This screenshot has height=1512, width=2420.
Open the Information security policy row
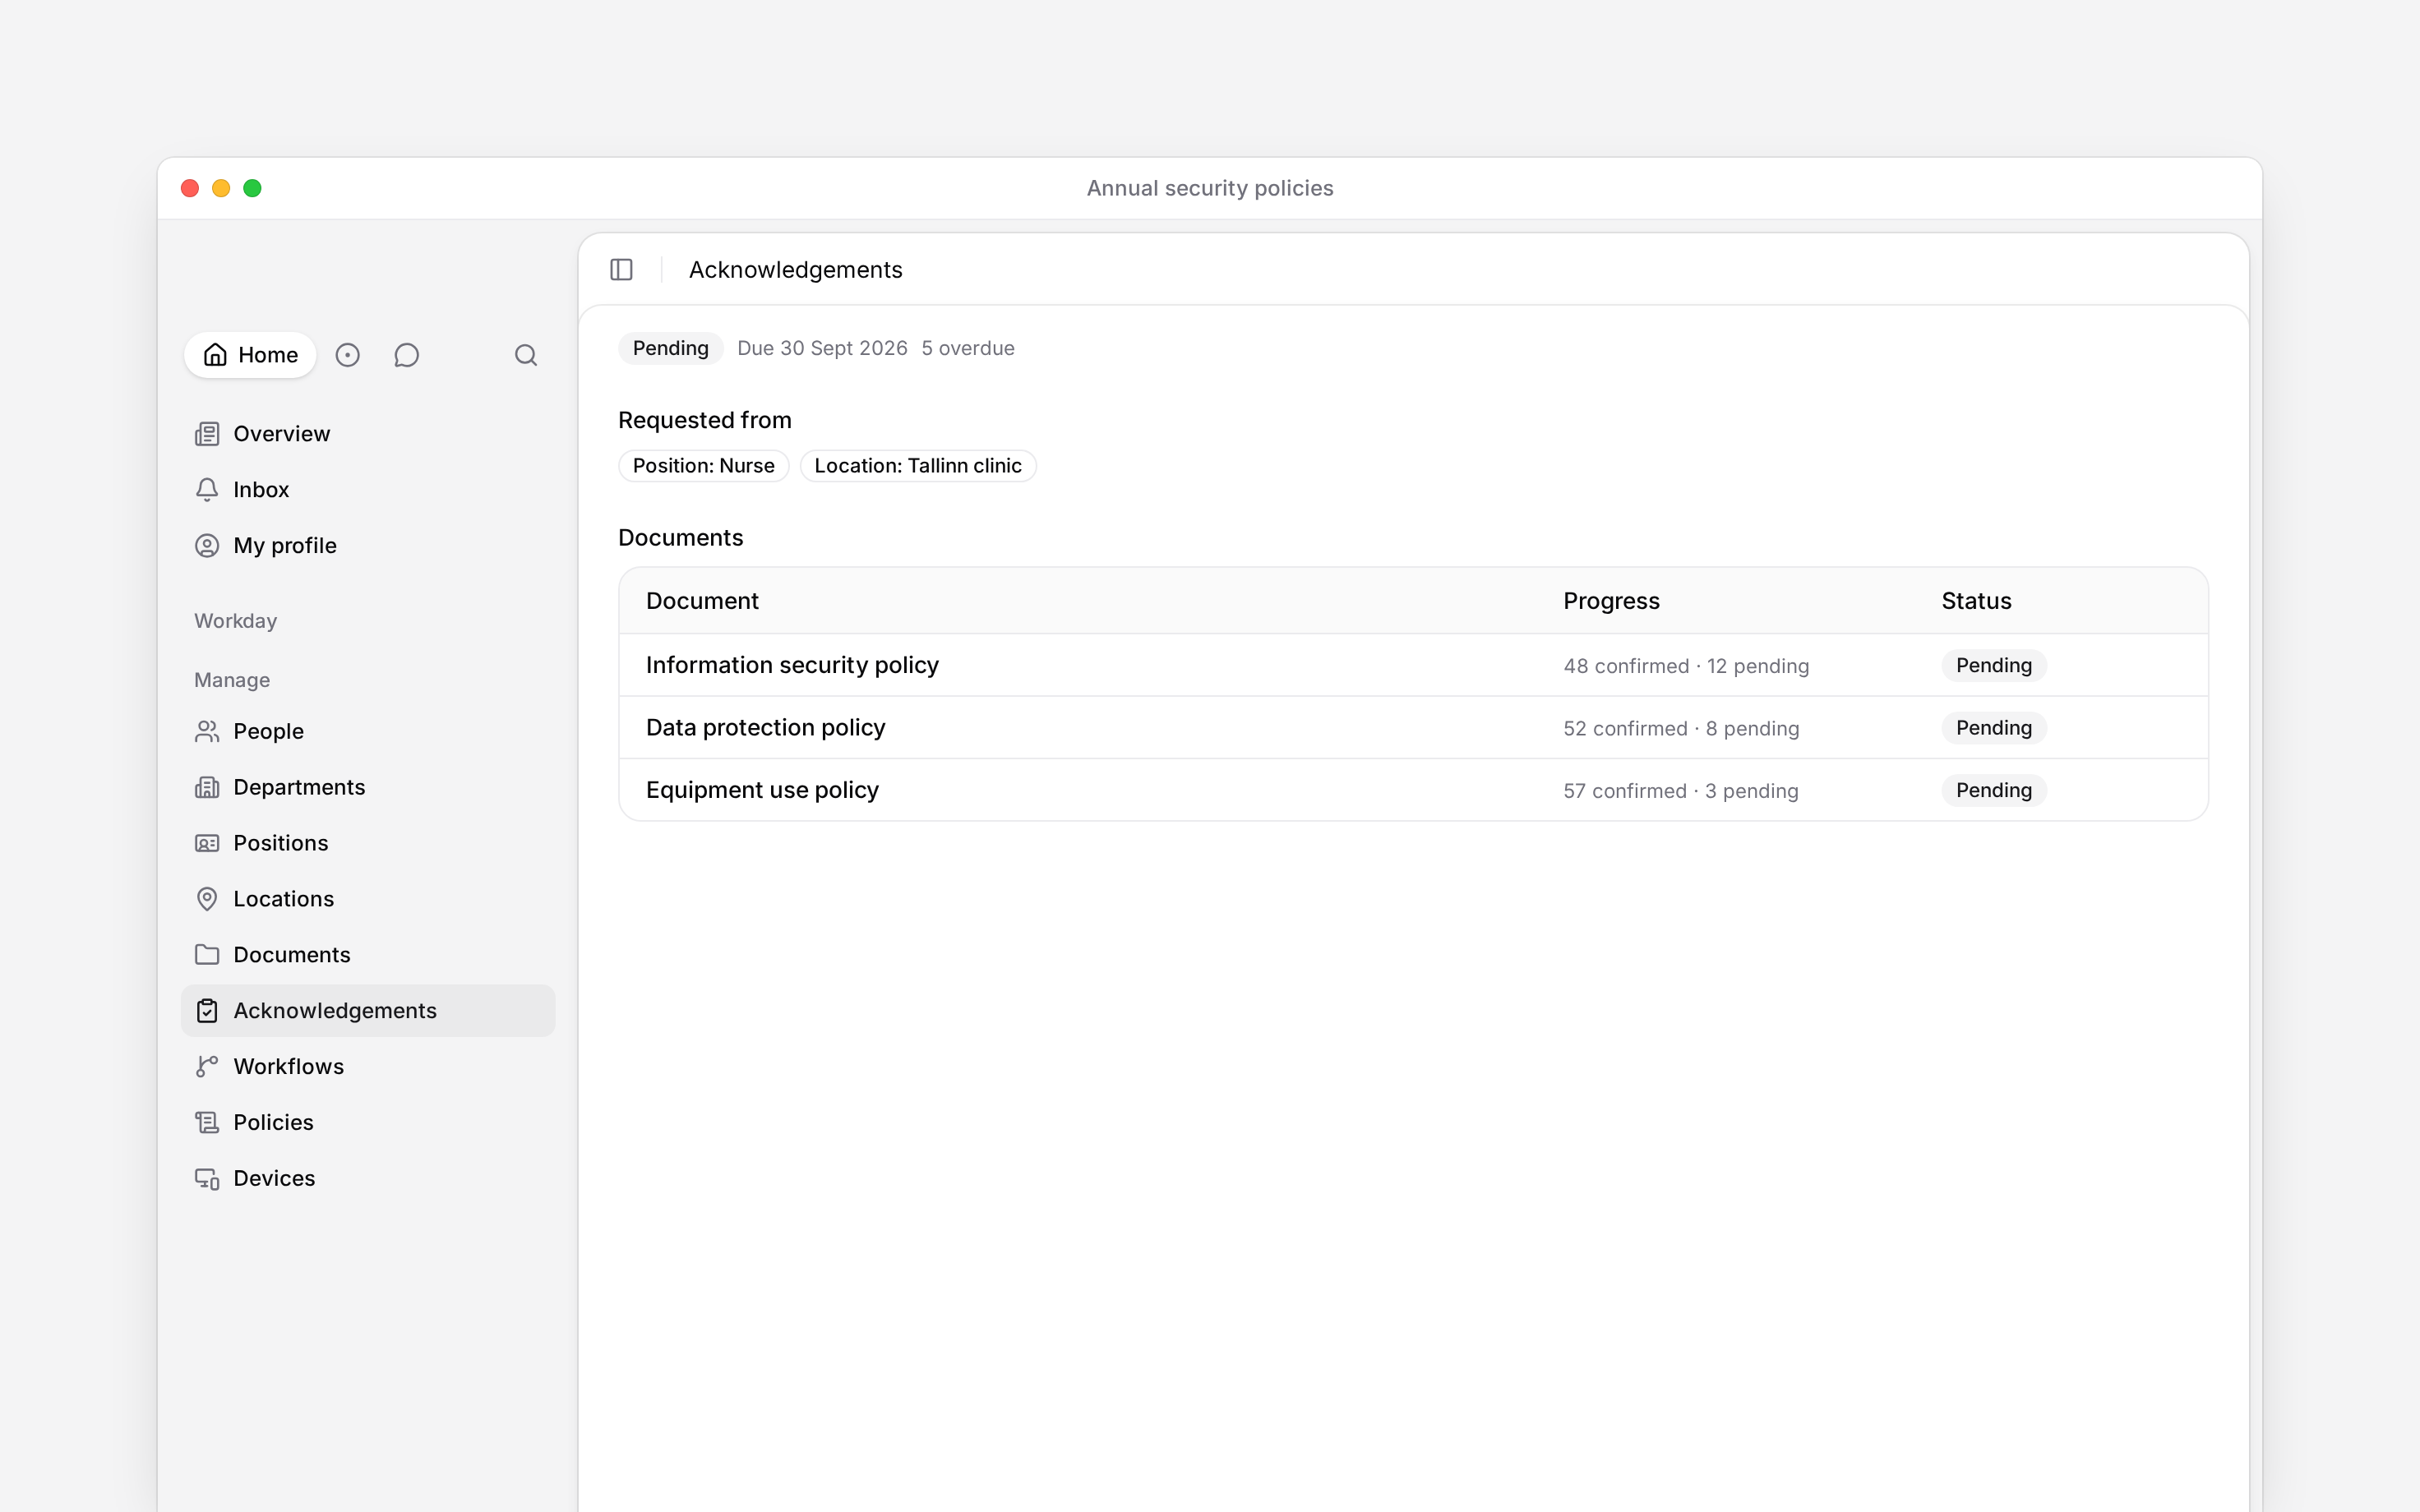click(x=1413, y=666)
